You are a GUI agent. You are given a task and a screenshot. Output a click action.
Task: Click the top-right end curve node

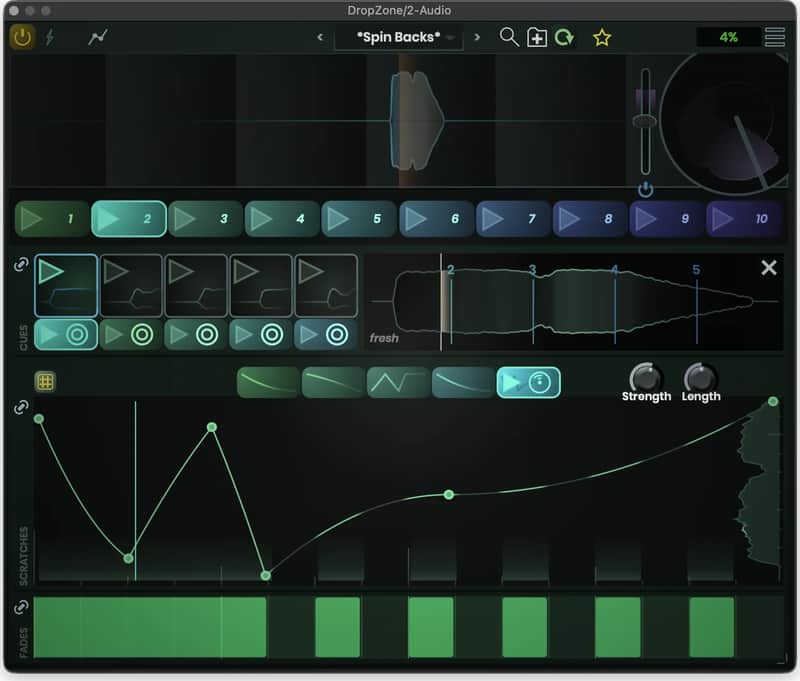pyautogui.click(x=773, y=401)
